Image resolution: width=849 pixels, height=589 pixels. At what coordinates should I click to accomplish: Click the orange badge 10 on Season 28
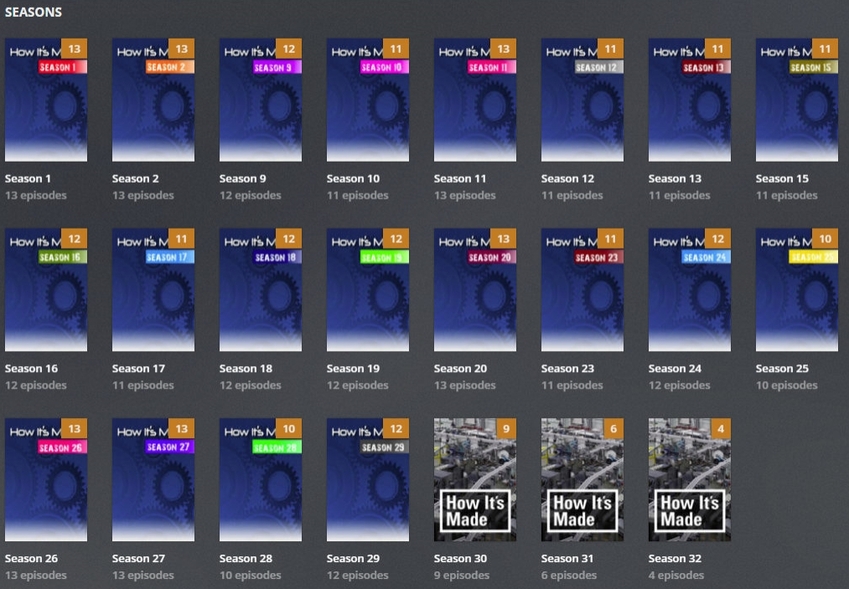[289, 429]
